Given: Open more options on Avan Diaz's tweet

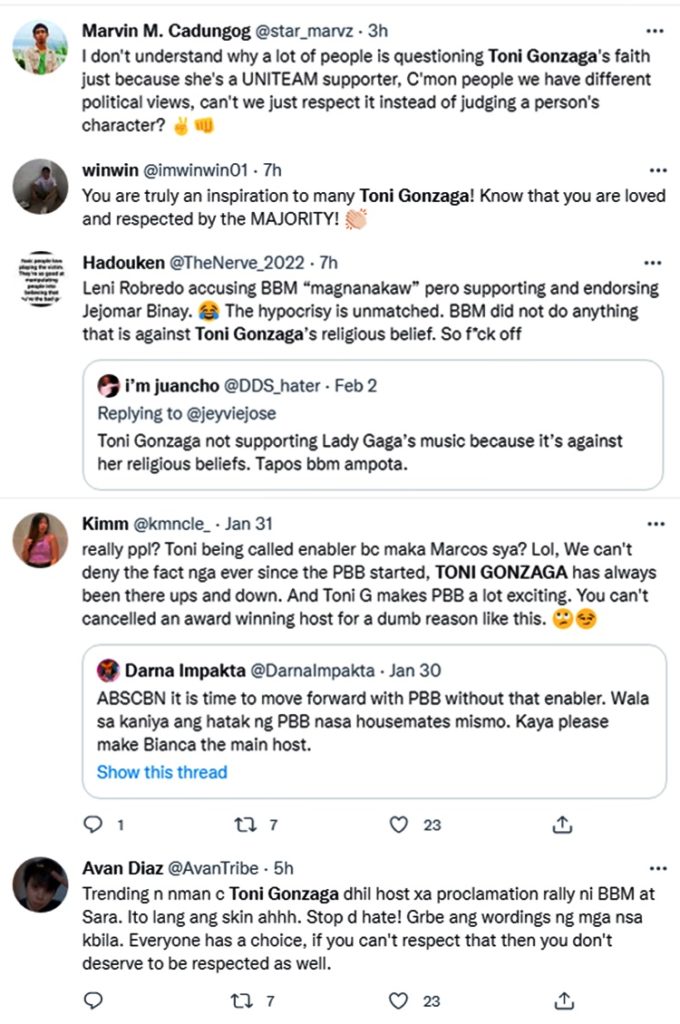Looking at the screenshot, I should click(x=655, y=868).
